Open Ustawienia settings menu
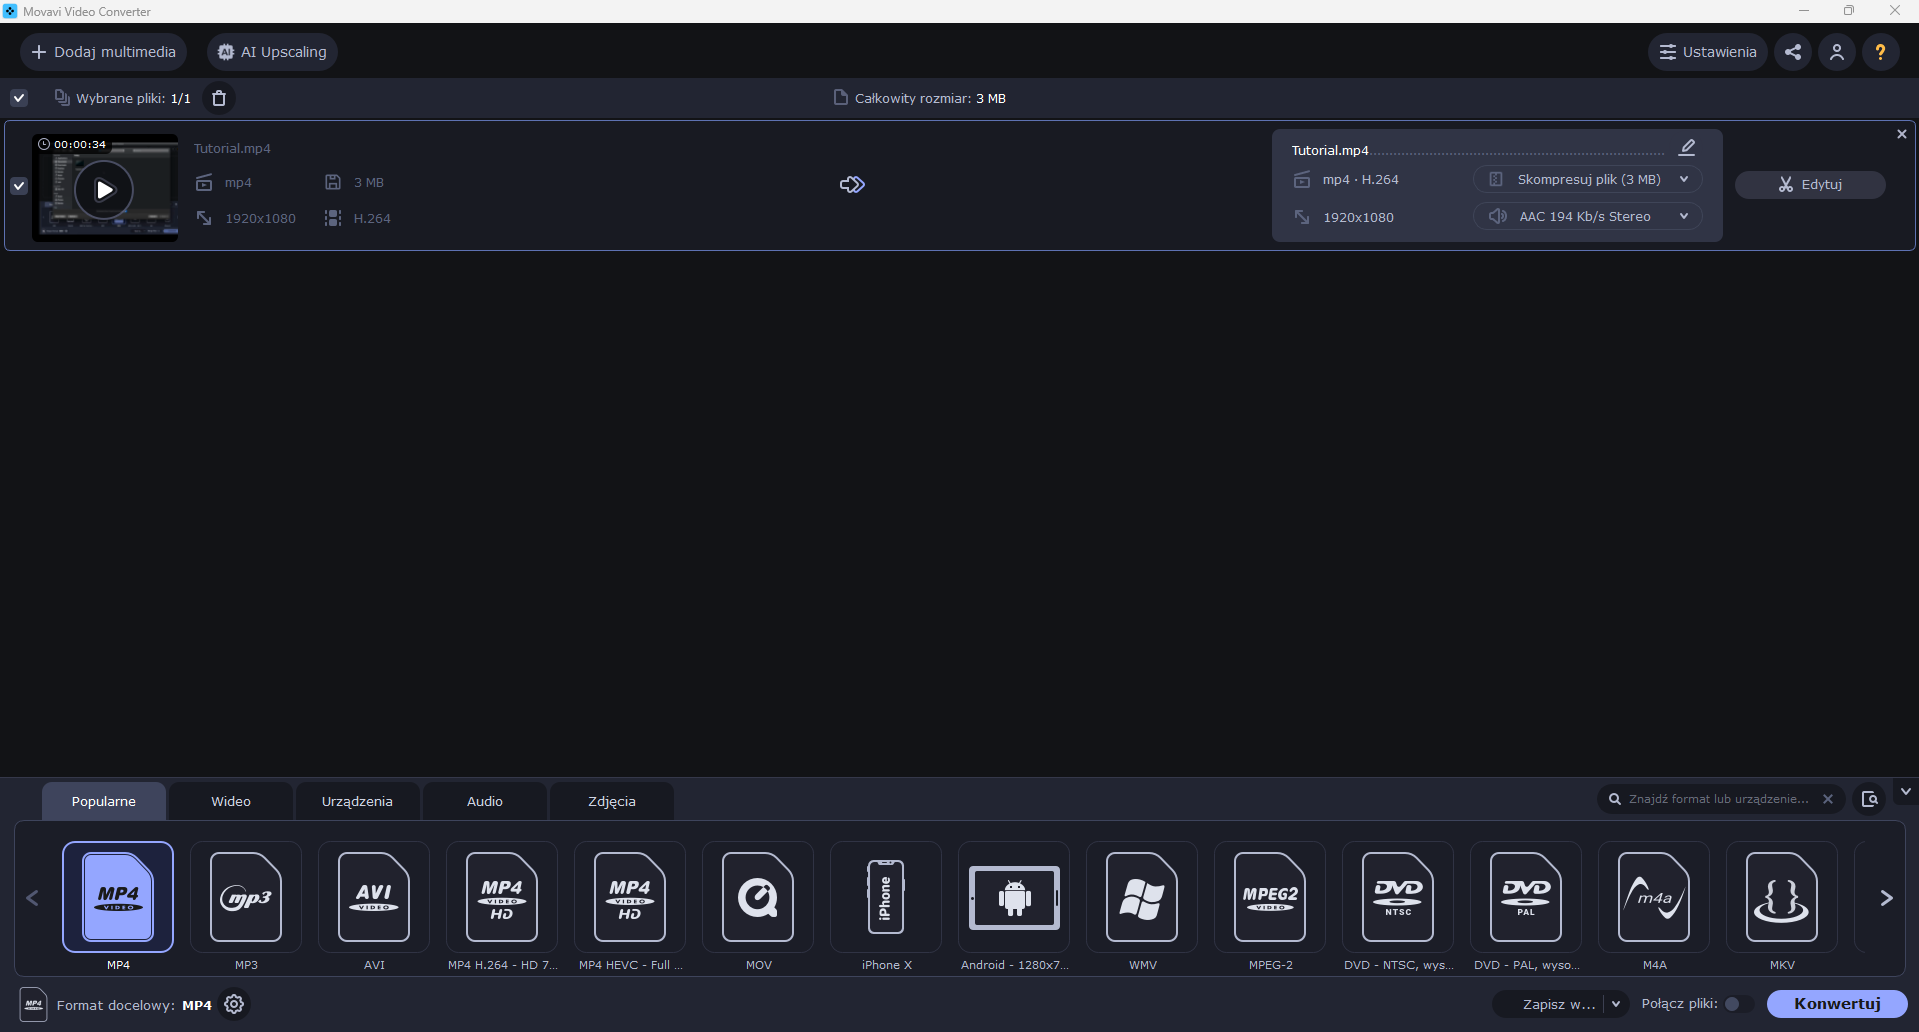This screenshot has height=1032, width=1919. (1708, 52)
